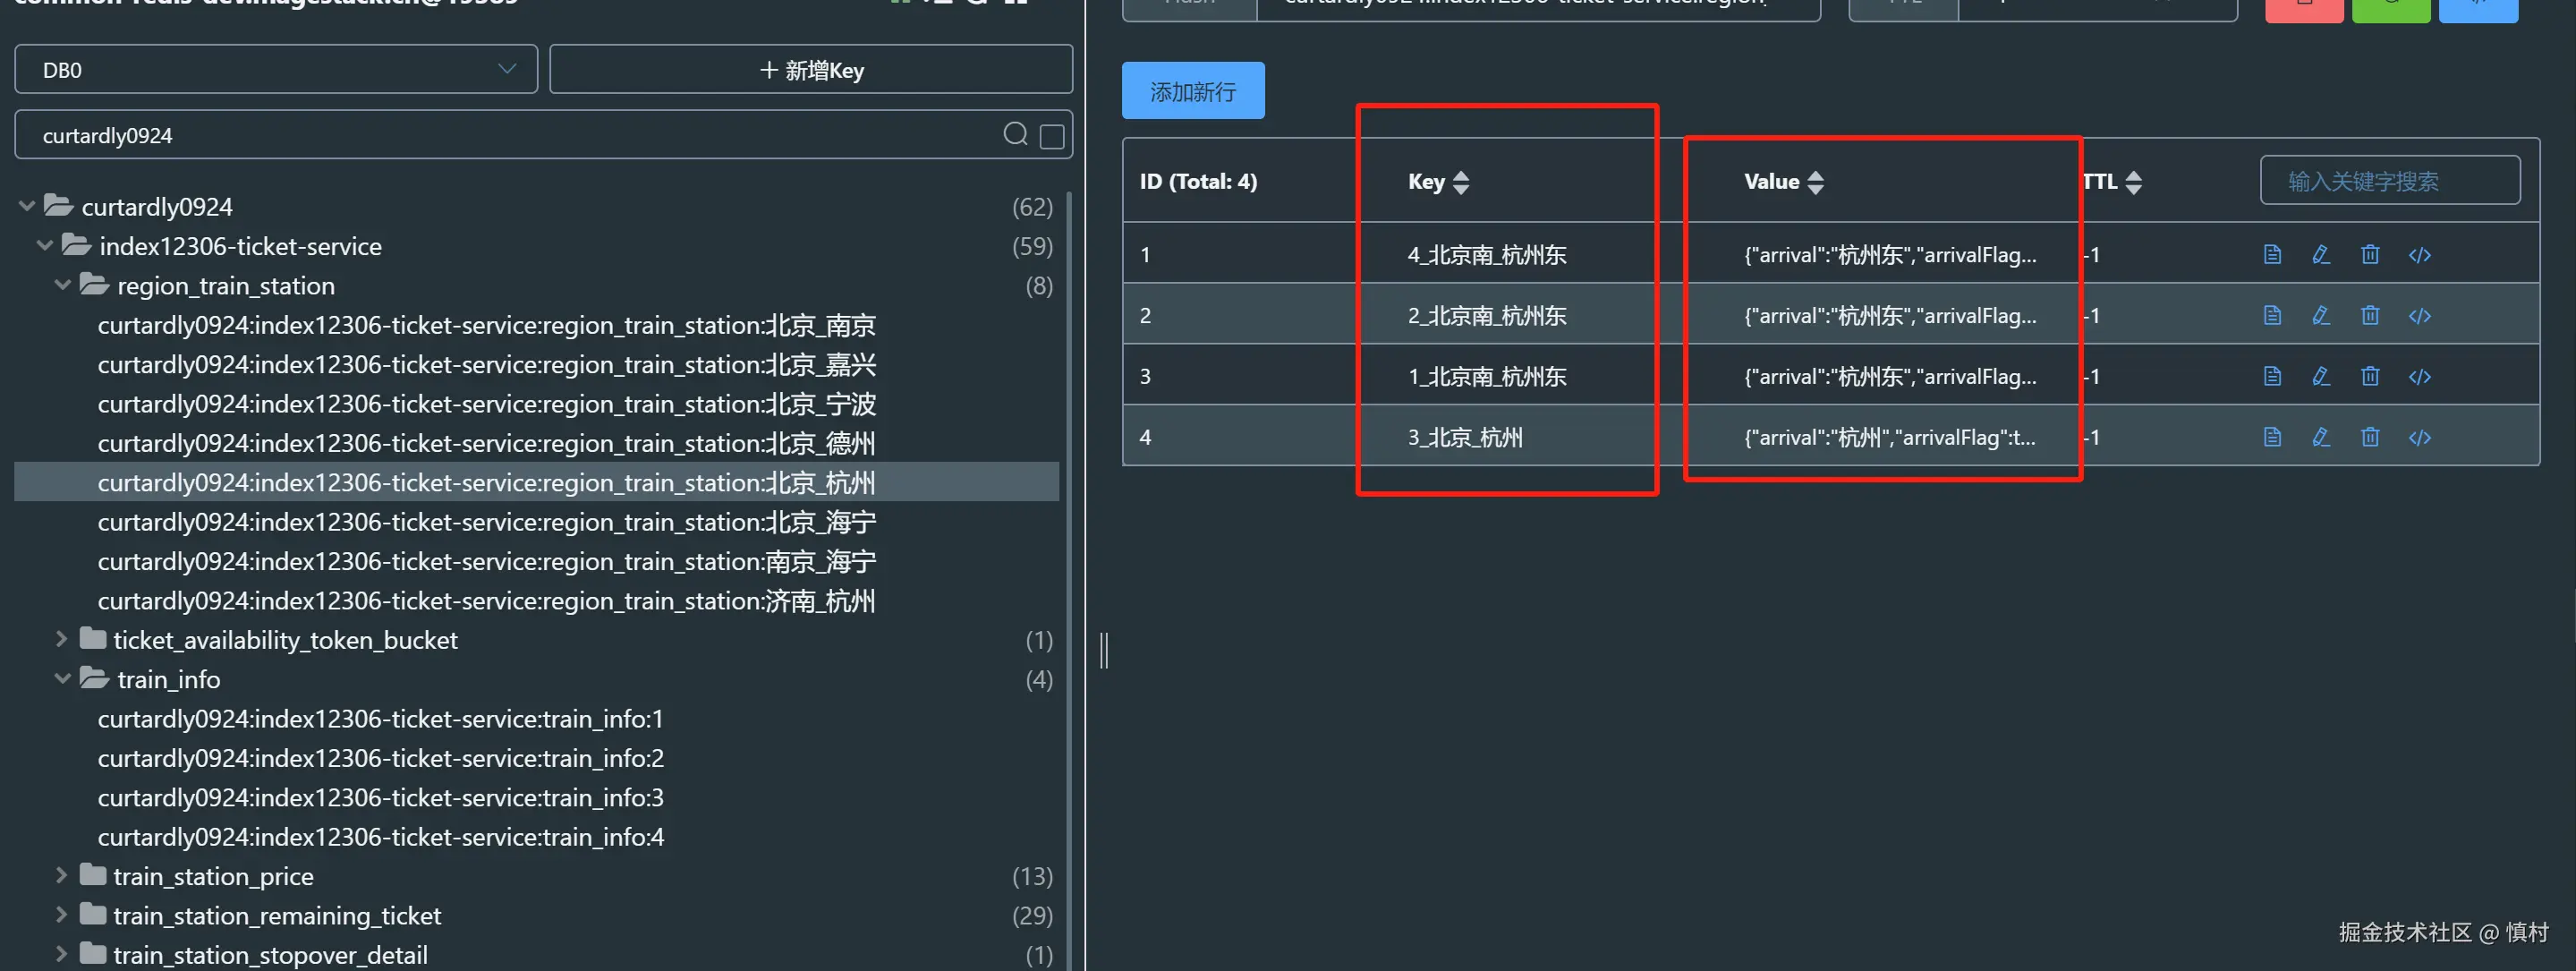Sort the table by the Value column
The image size is (2576, 971).
[1816, 182]
